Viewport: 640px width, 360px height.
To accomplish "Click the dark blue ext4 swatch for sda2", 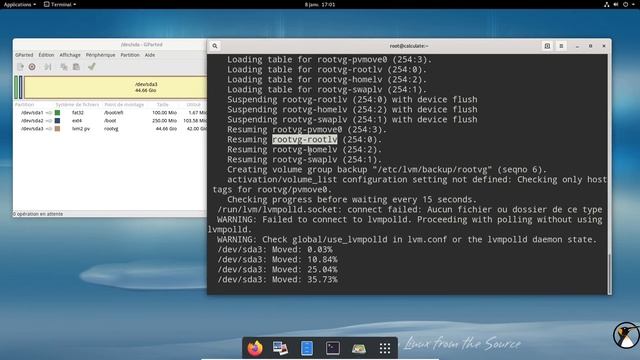I will coord(58,121).
